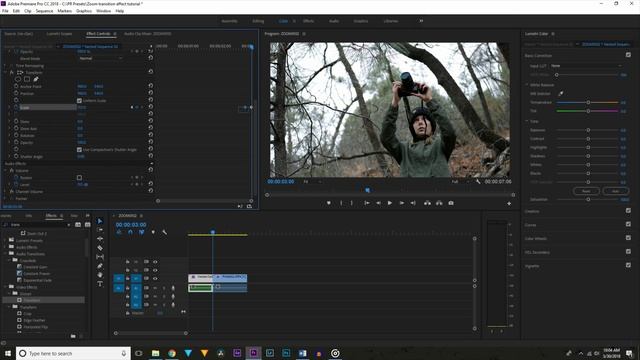
Task: Add marker in timeline panel
Action: point(153,232)
